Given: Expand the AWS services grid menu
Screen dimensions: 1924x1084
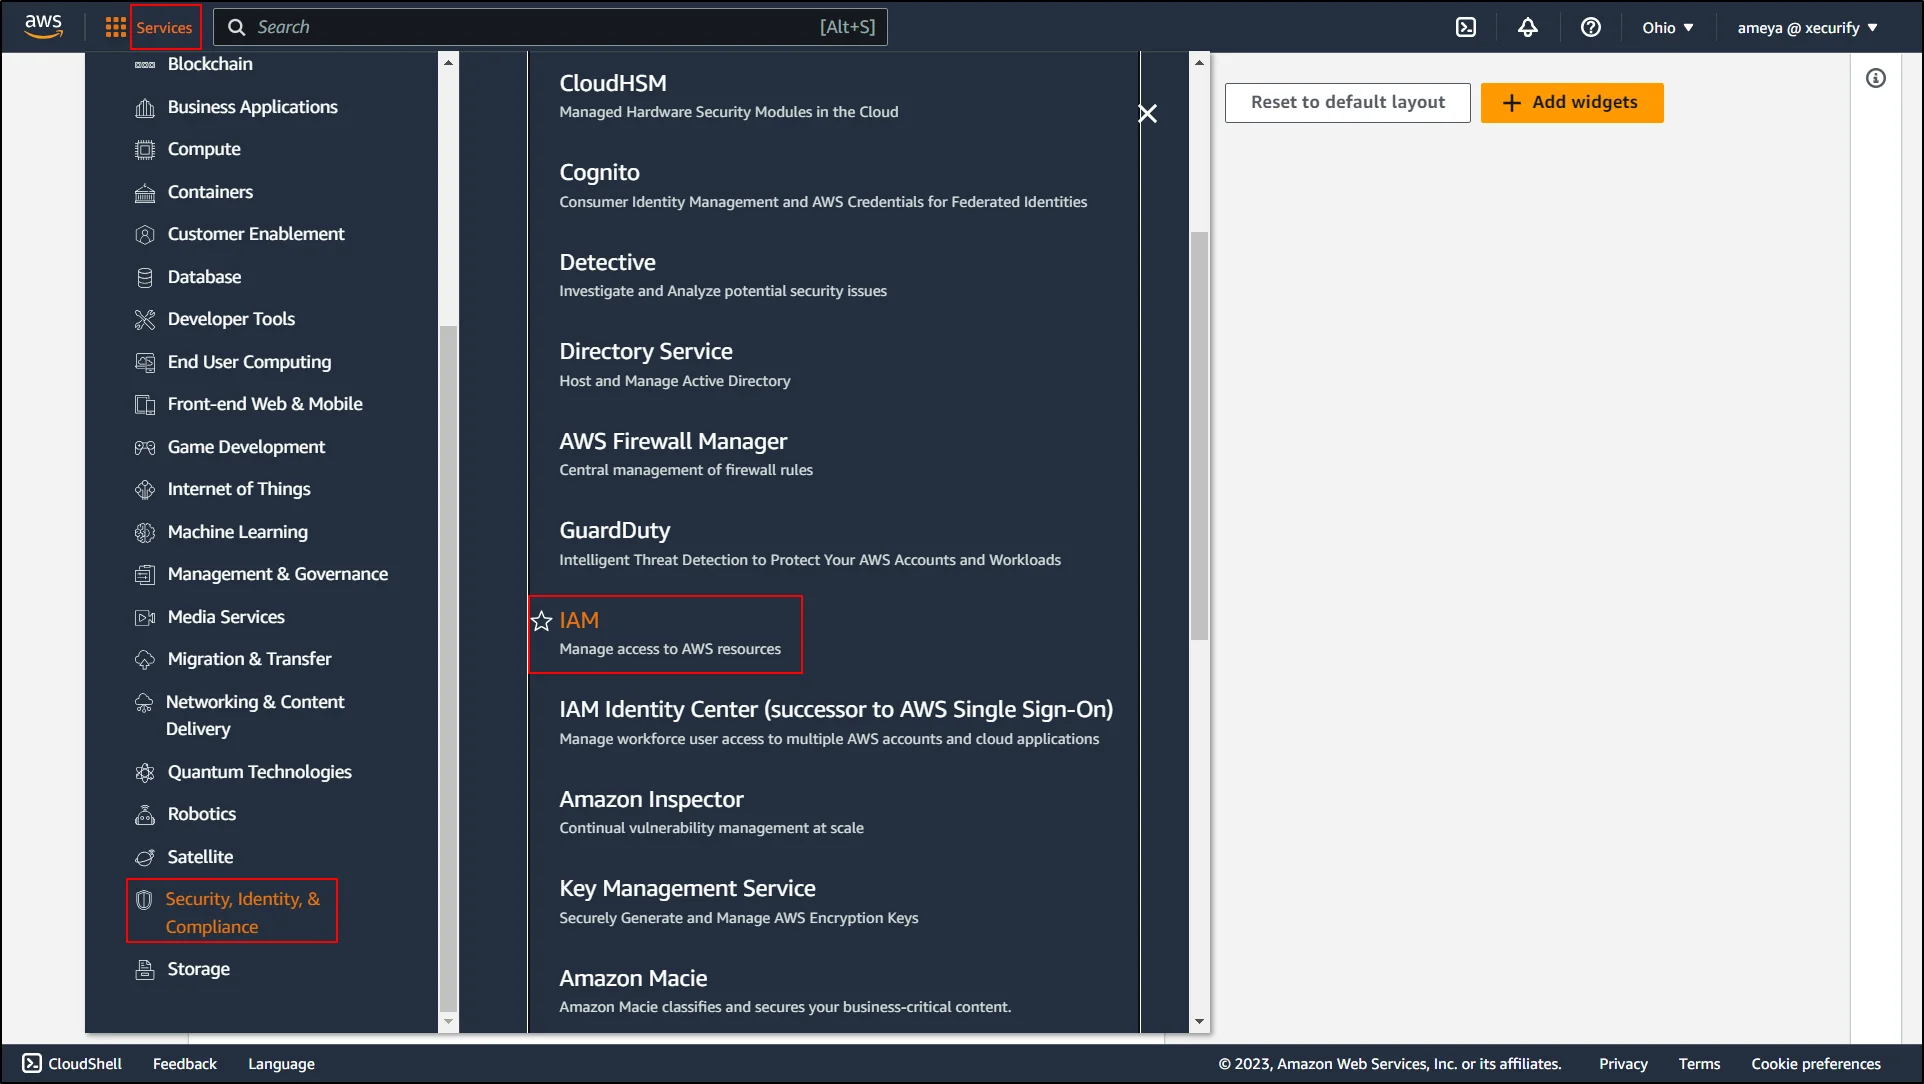Looking at the screenshot, I should [116, 26].
